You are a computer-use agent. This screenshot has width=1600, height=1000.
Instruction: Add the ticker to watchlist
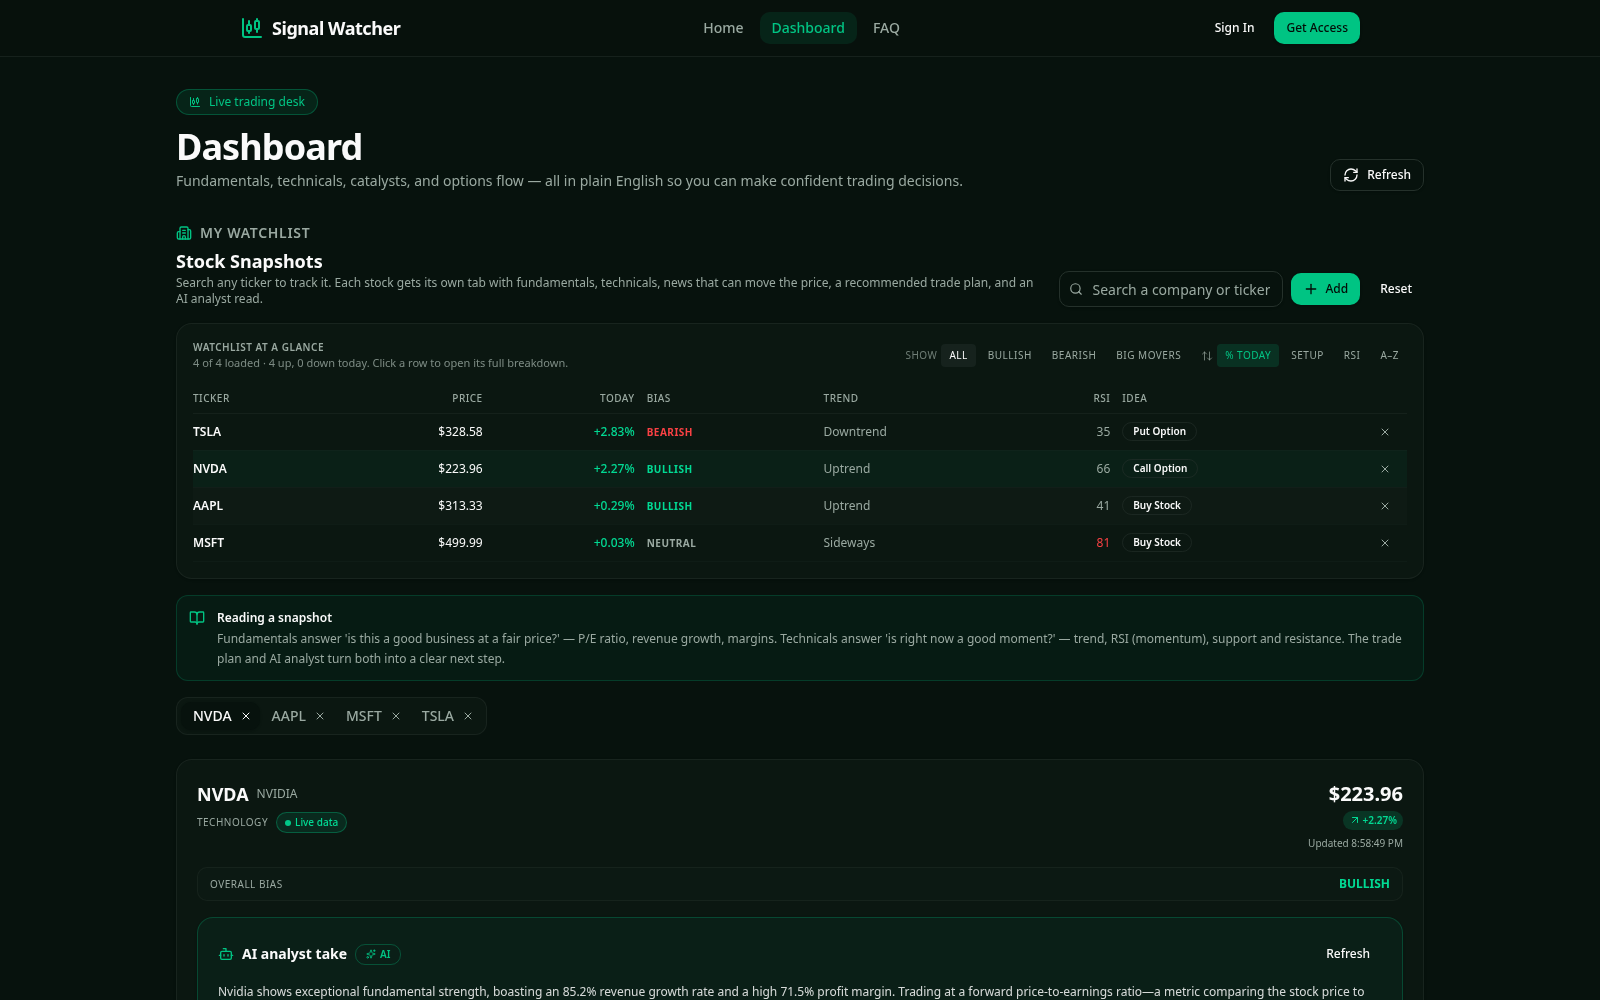coord(1326,289)
